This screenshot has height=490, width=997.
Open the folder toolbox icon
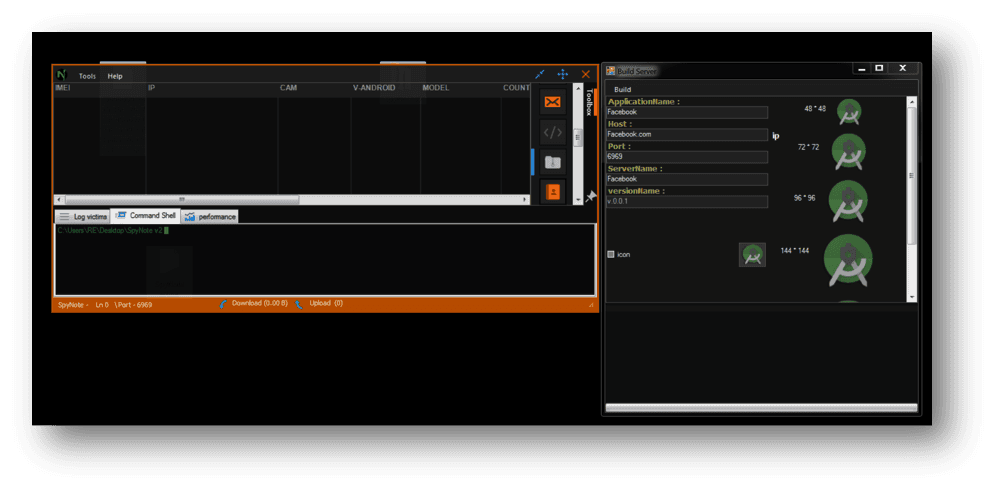point(553,162)
